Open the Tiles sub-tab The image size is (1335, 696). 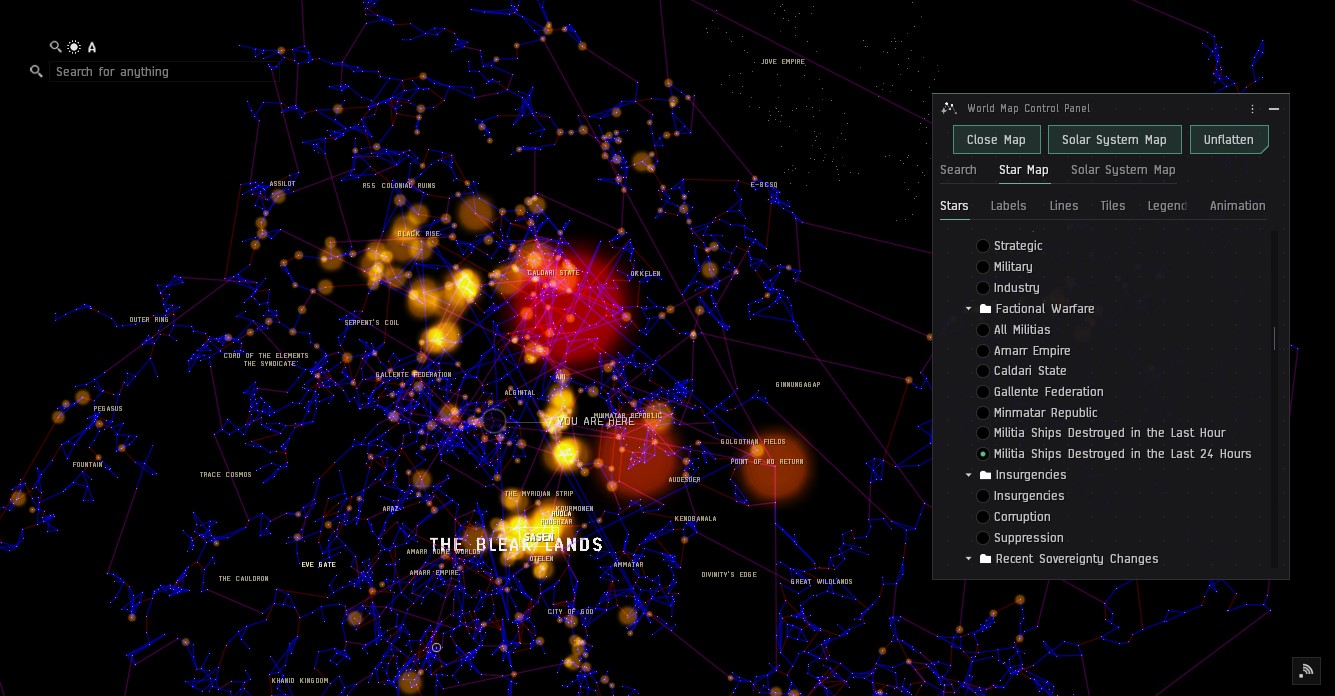pyautogui.click(x=1113, y=206)
